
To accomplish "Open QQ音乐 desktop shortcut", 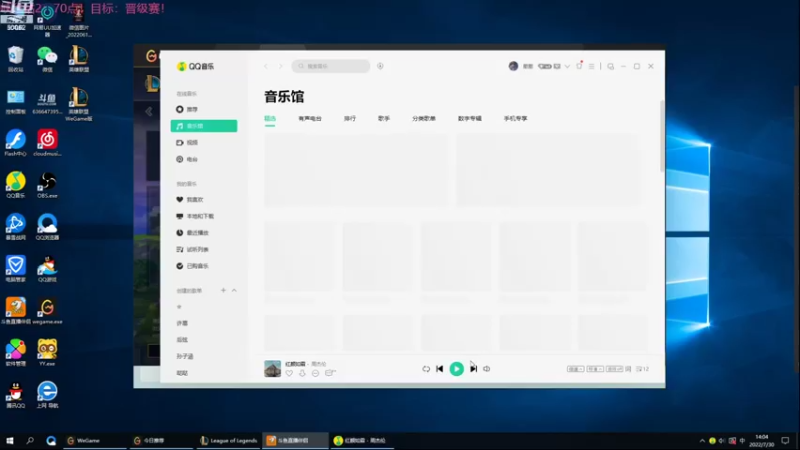I will (16, 185).
